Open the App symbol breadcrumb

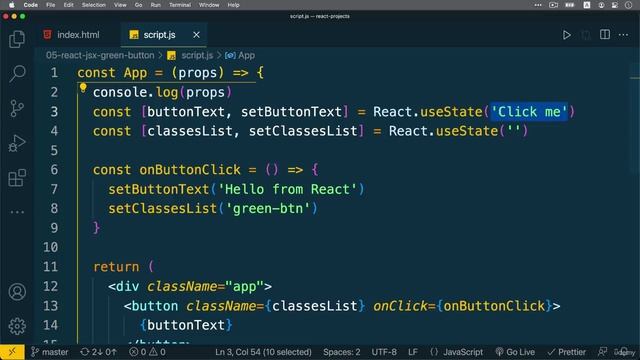pyautogui.click(x=240, y=55)
